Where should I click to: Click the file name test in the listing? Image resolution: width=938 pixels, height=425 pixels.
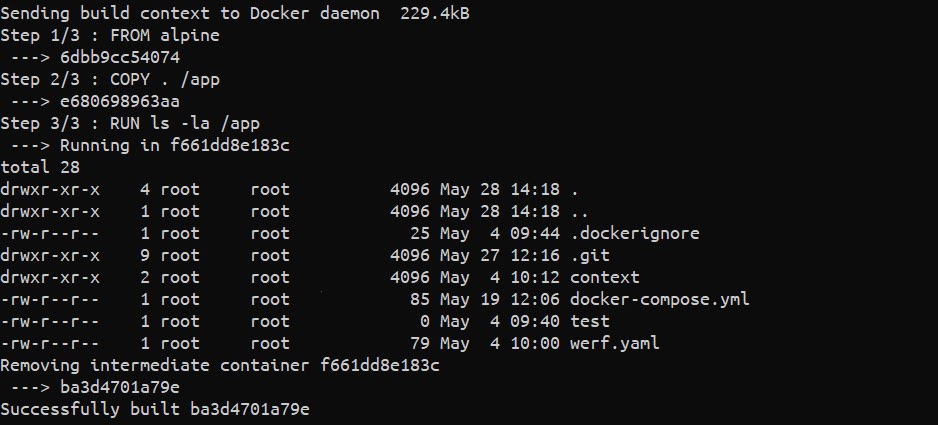click(x=589, y=321)
